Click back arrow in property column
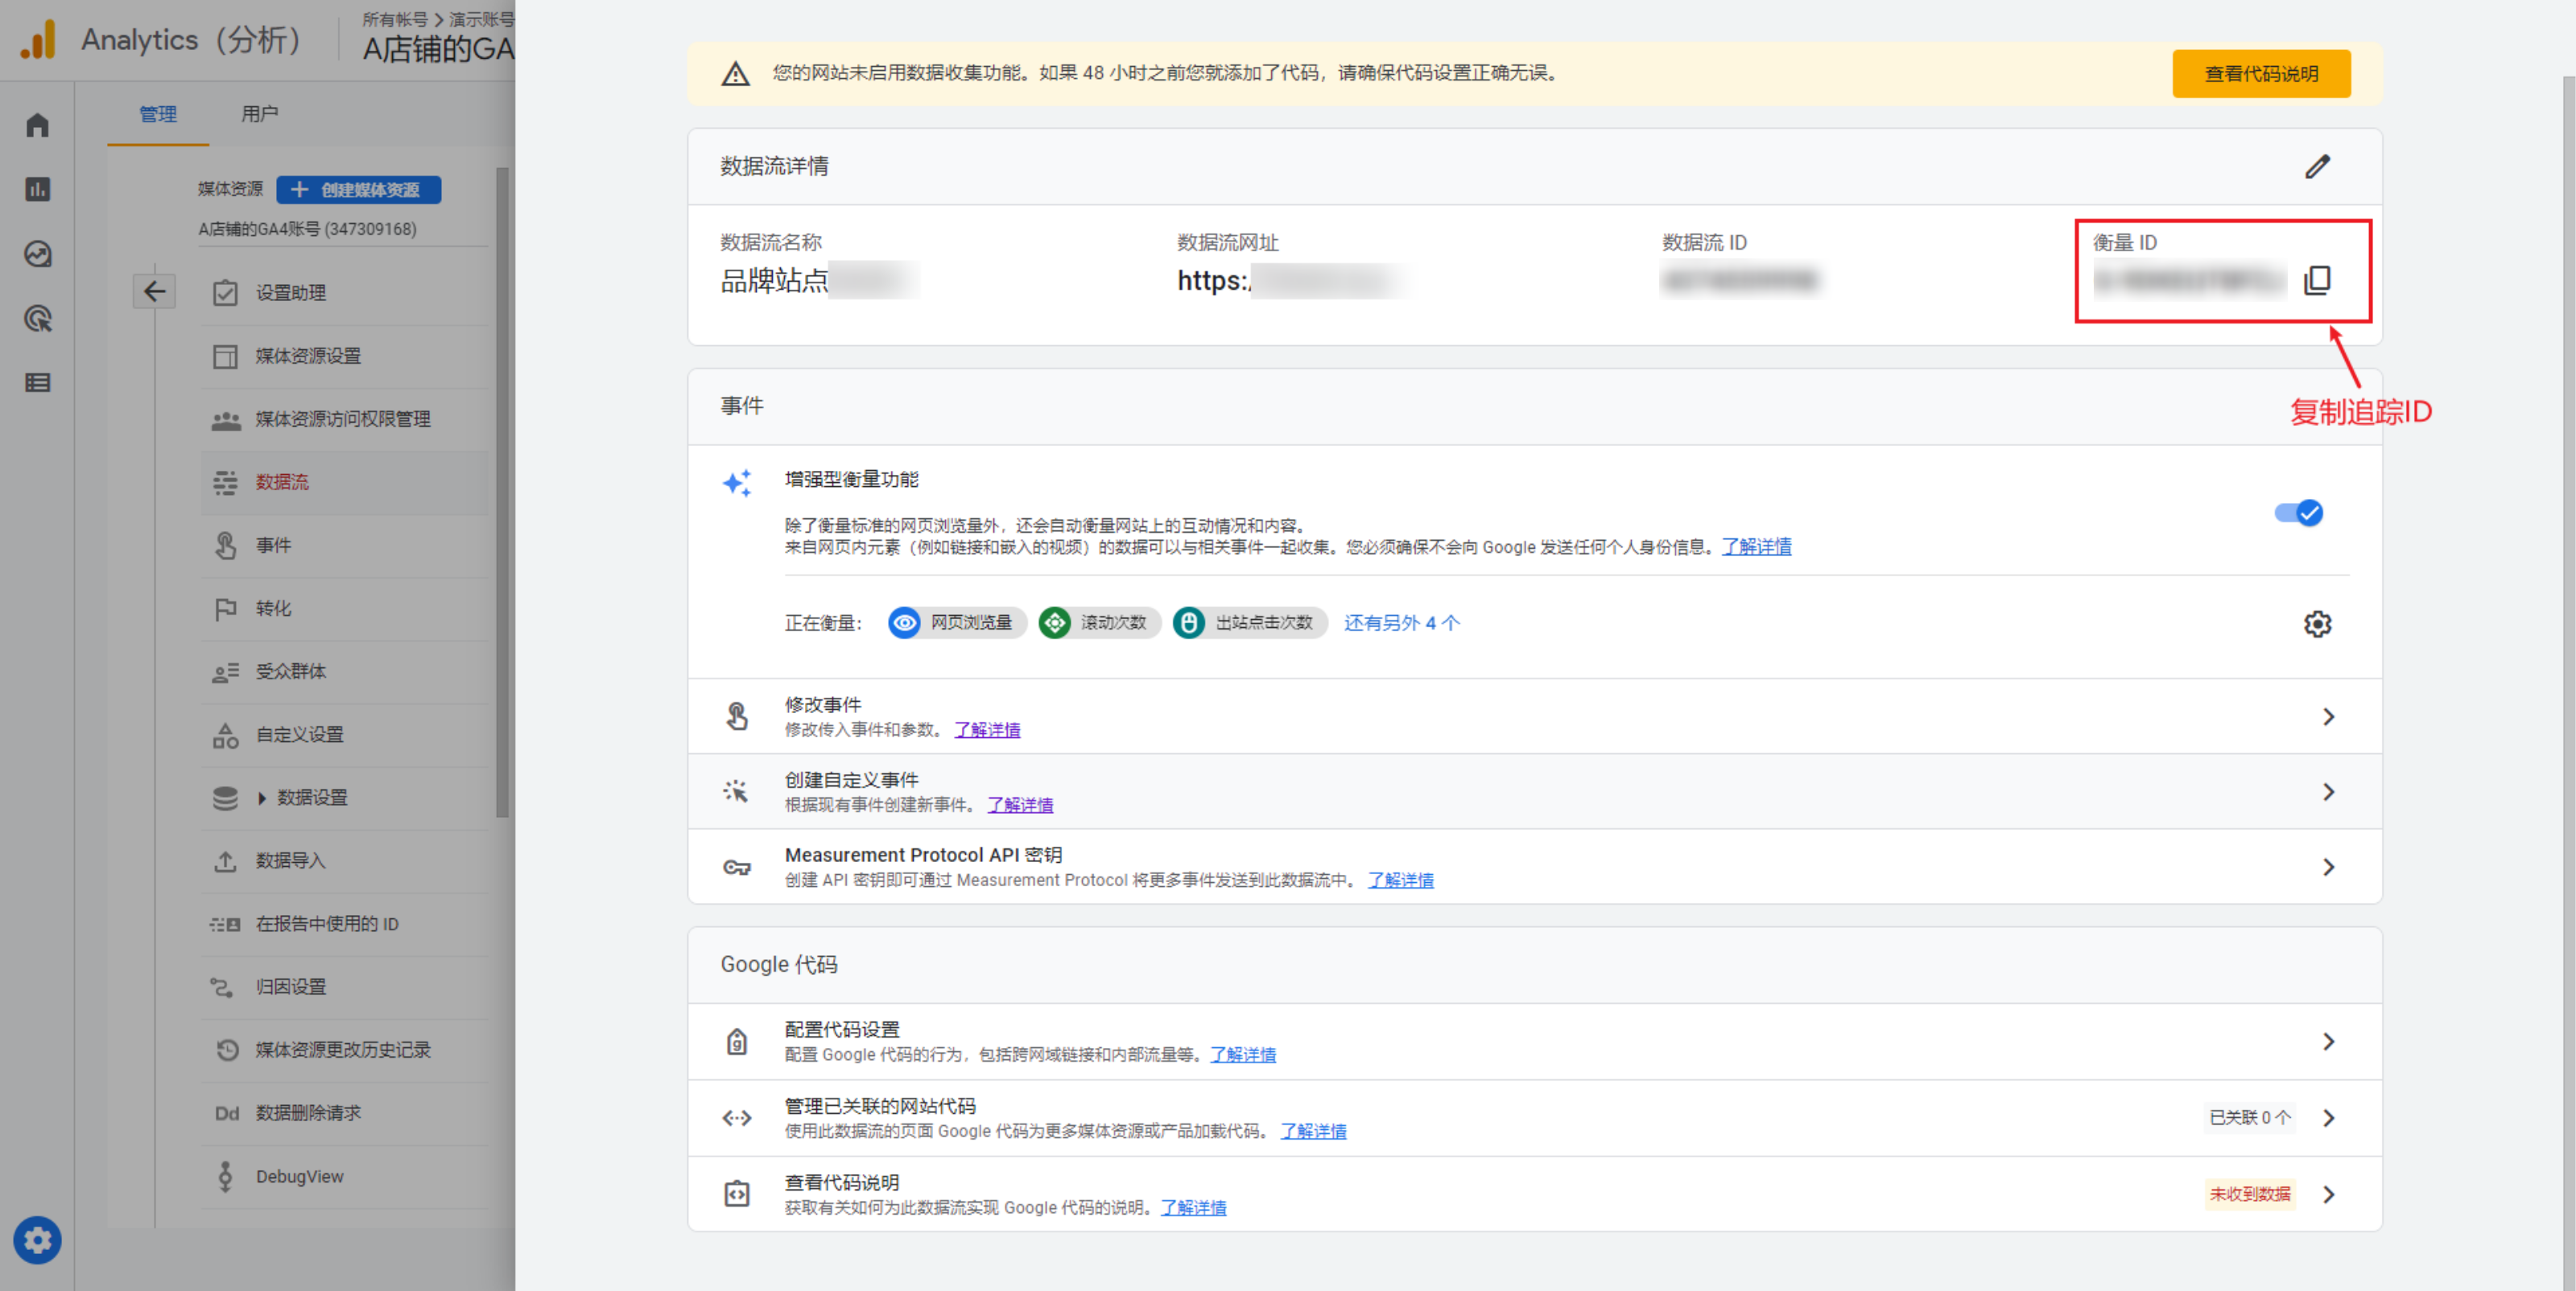The width and height of the screenshot is (2576, 1291). (154, 291)
